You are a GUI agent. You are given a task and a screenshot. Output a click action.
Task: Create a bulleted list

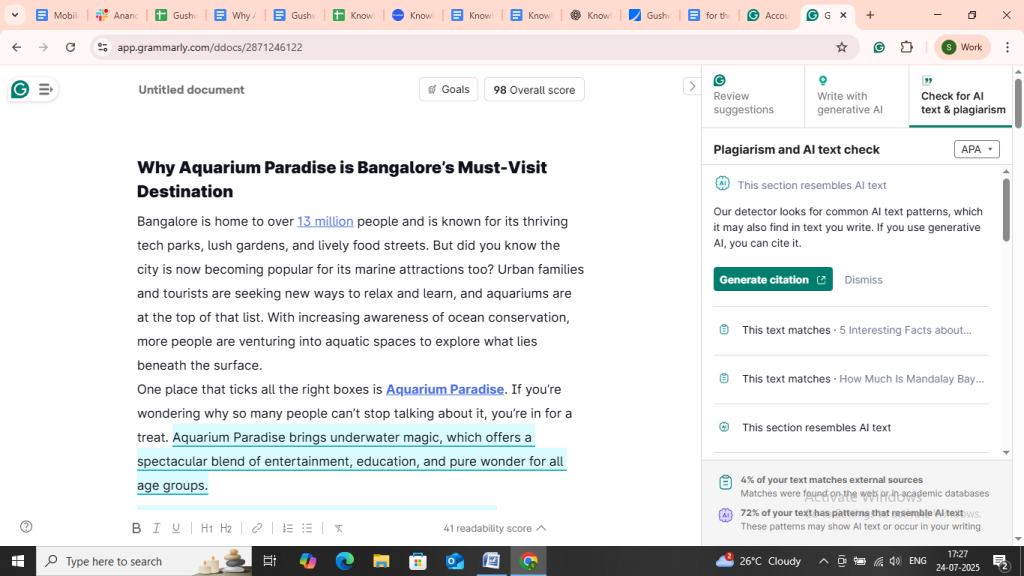click(307, 528)
